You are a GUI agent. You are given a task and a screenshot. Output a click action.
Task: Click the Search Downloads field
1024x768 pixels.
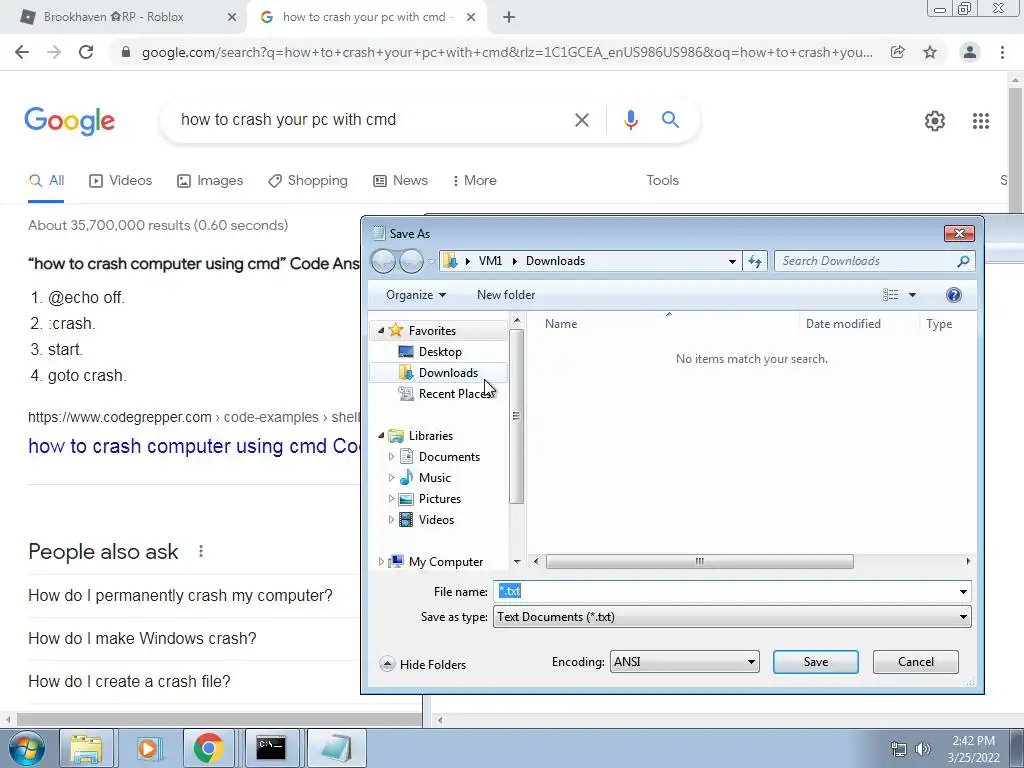(x=874, y=261)
